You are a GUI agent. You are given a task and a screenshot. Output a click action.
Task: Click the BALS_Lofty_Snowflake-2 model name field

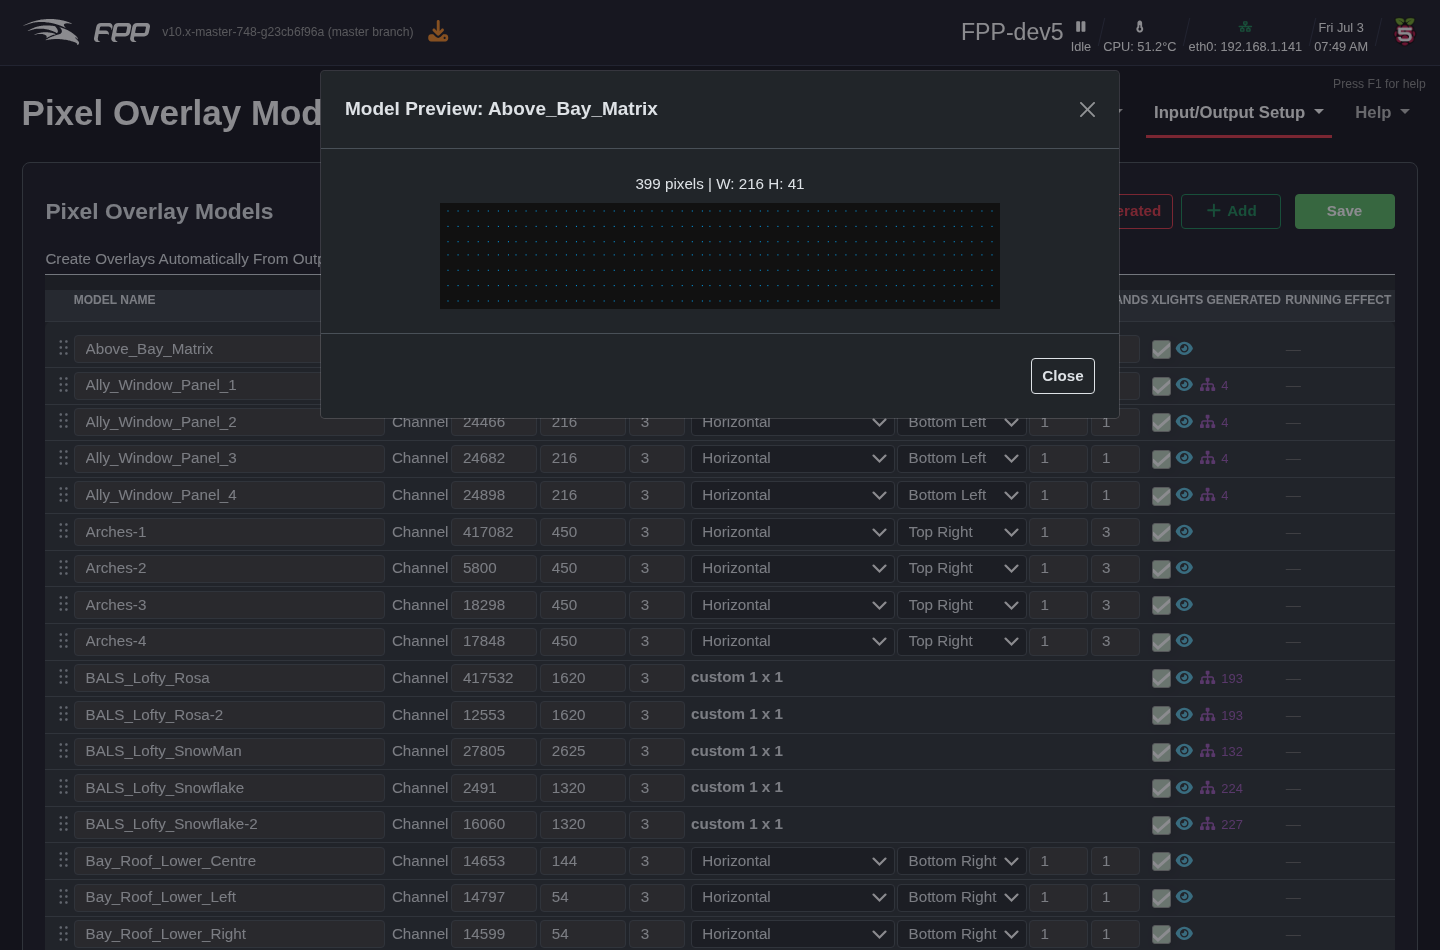coord(229,824)
